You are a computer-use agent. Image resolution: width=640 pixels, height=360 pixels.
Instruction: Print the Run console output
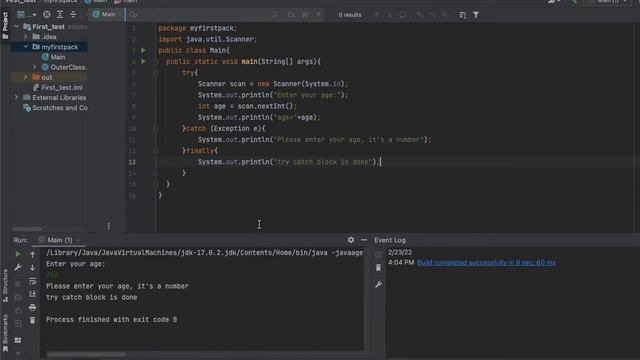click(x=33, y=307)
